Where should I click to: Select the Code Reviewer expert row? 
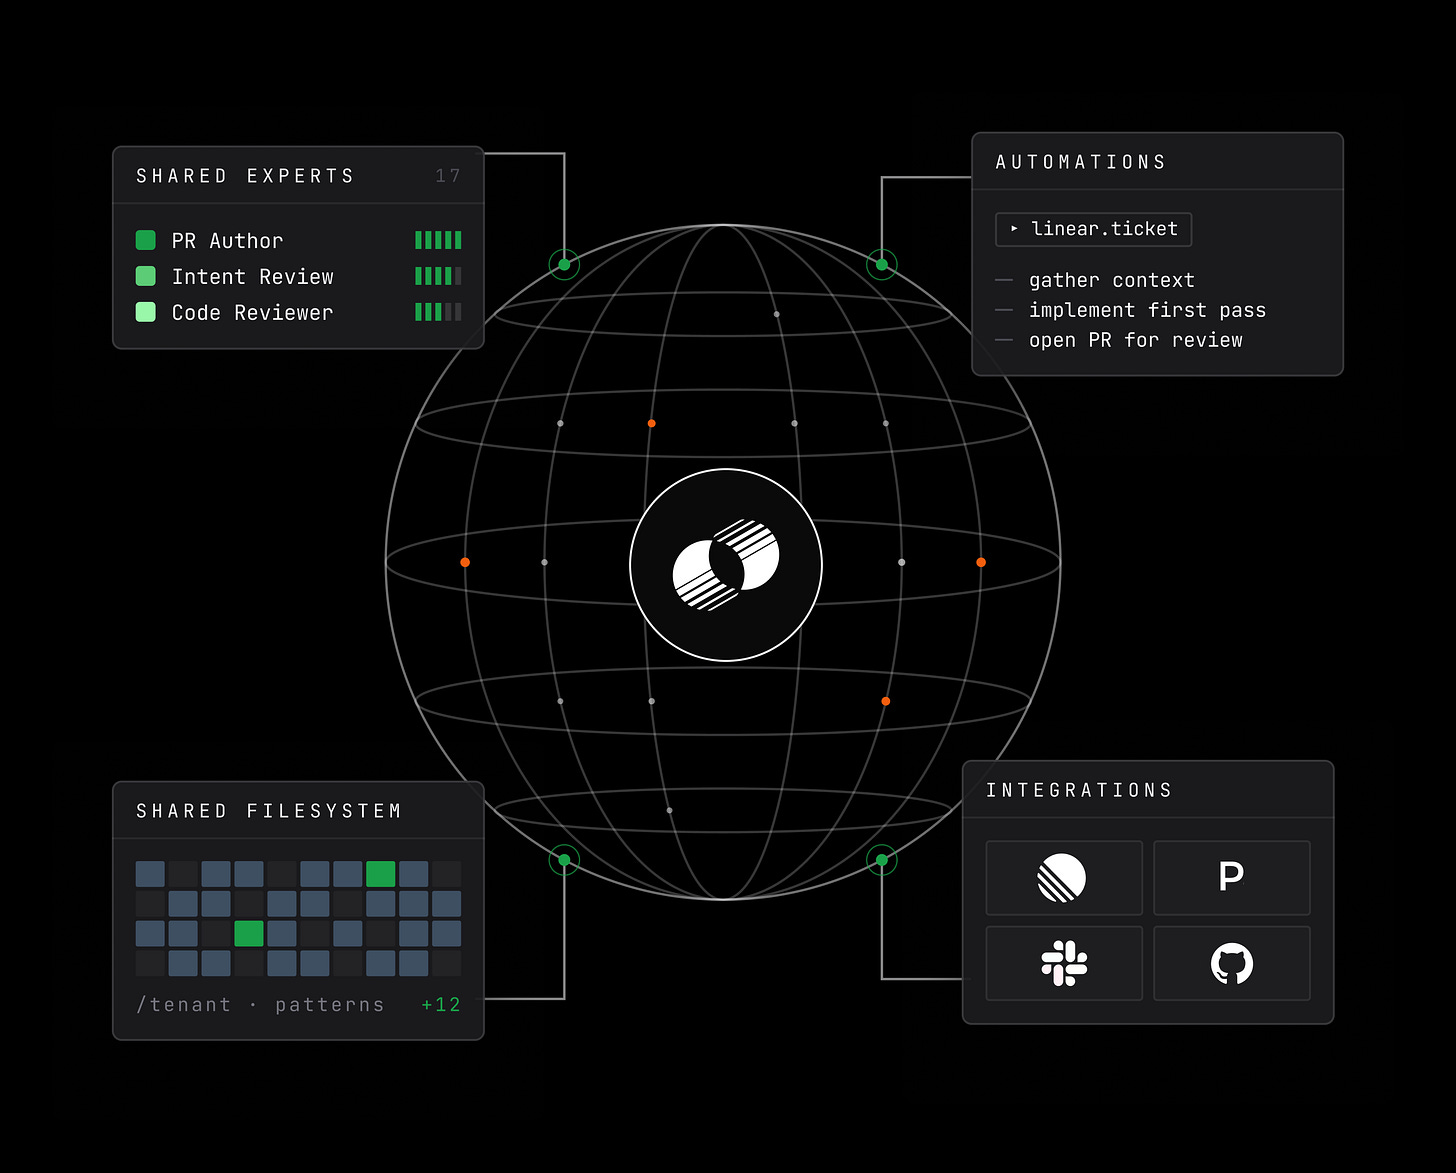pos(299,313)
